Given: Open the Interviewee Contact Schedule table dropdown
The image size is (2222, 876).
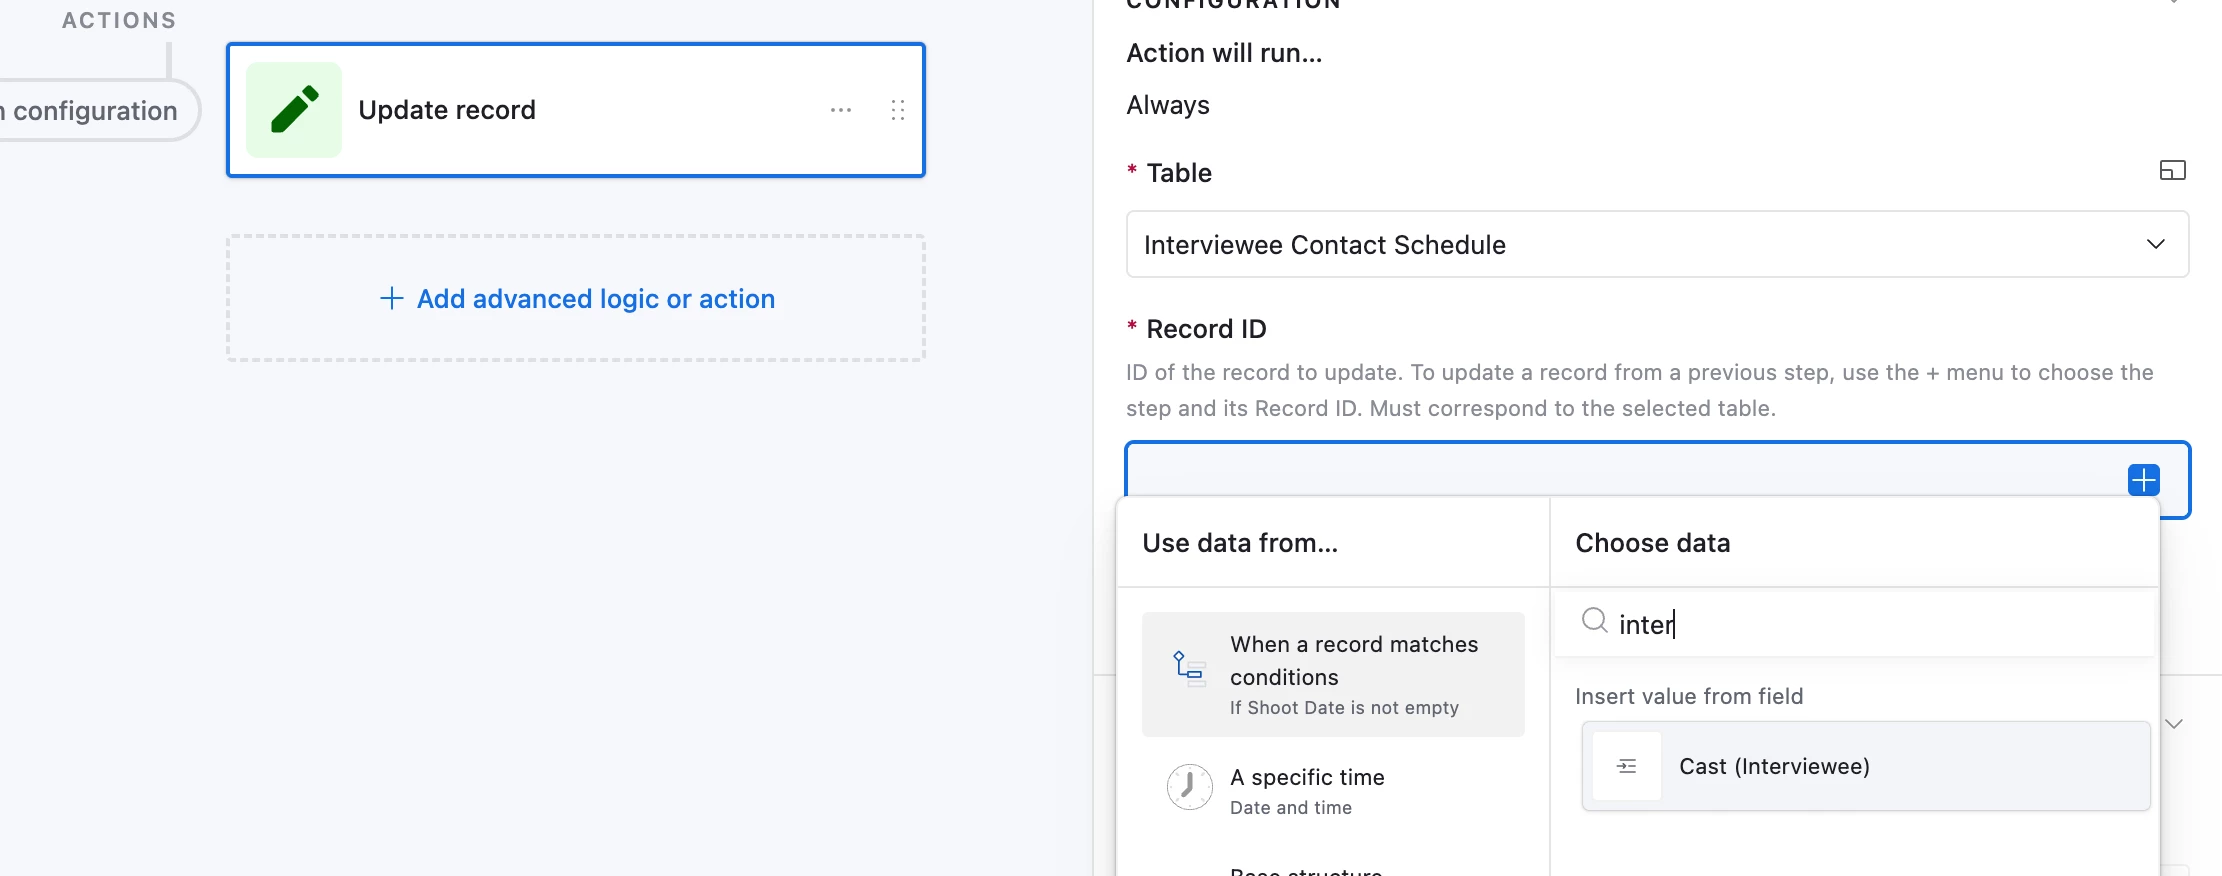Looking at the screenshot, I should pos(1657,244).
